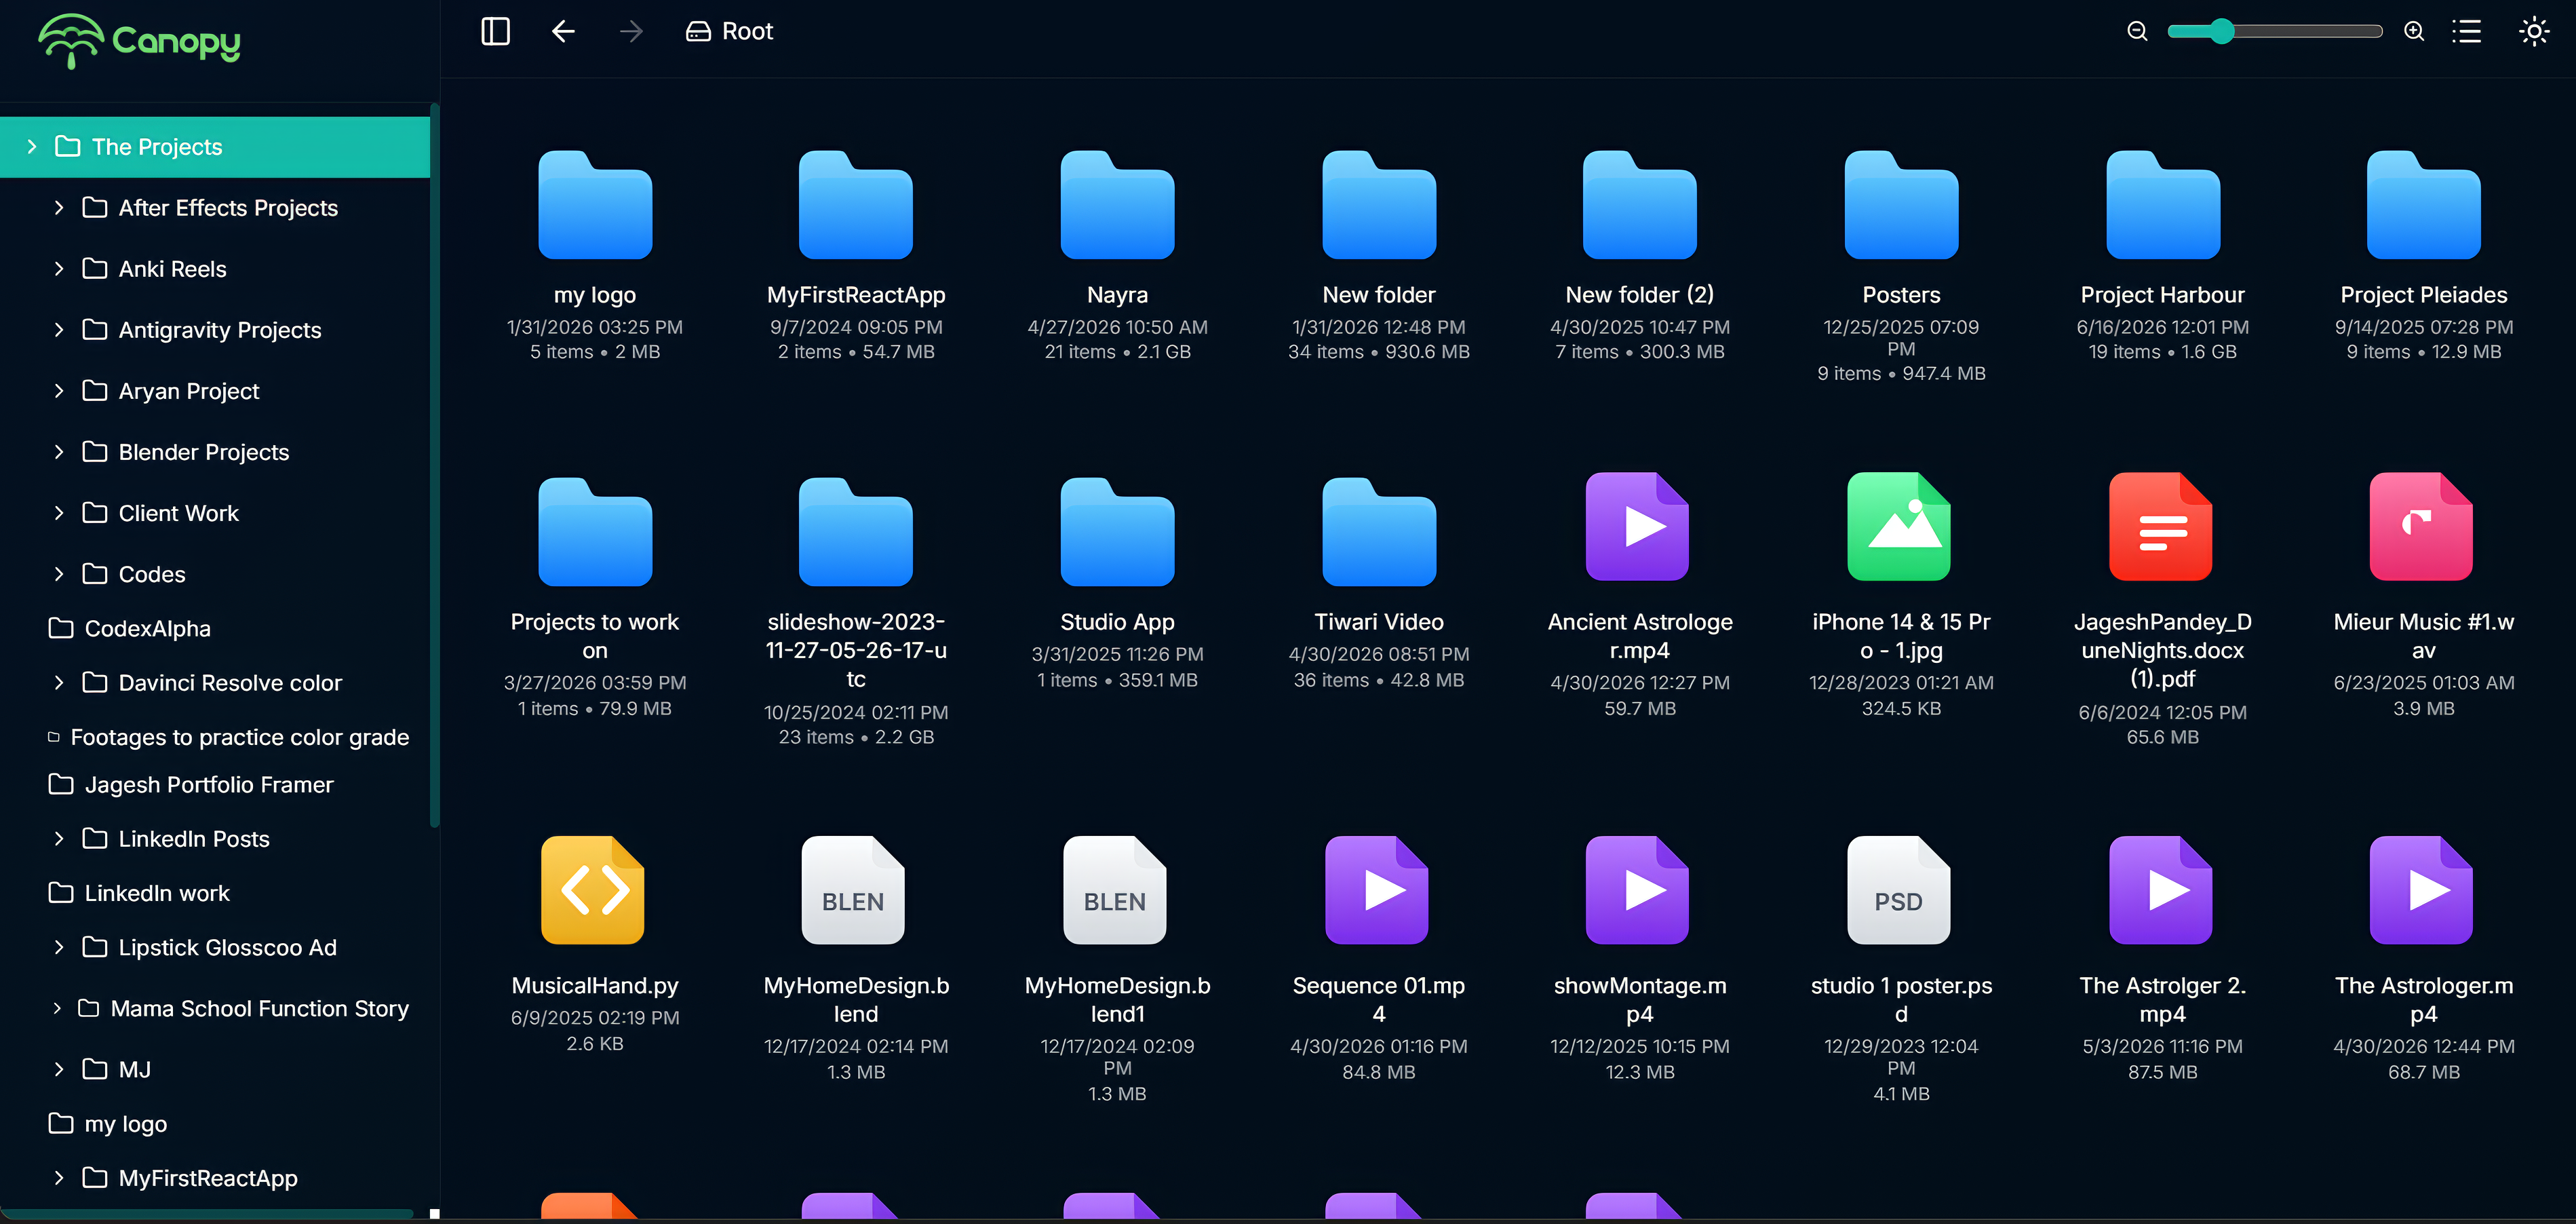Open the Nayra folder
2576x1224 pixels.
(1117, 205)
